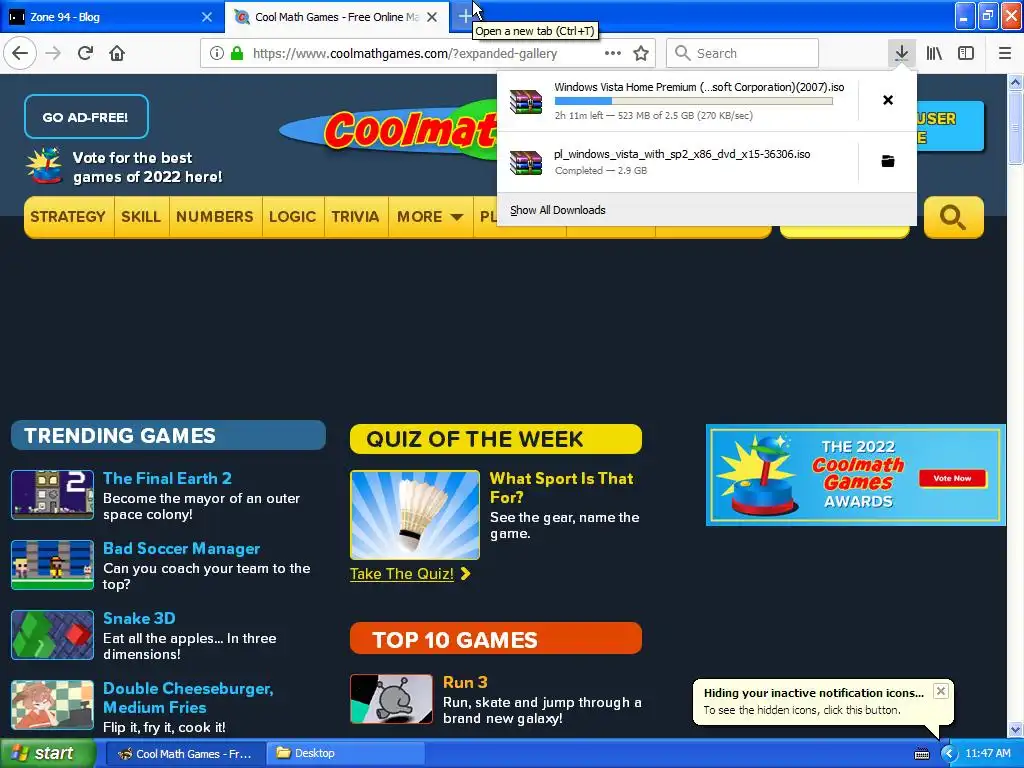The image size is (1024, 768).
Task: Click Bad Soccer Manager thumbnail
Action: coord(52,565)
